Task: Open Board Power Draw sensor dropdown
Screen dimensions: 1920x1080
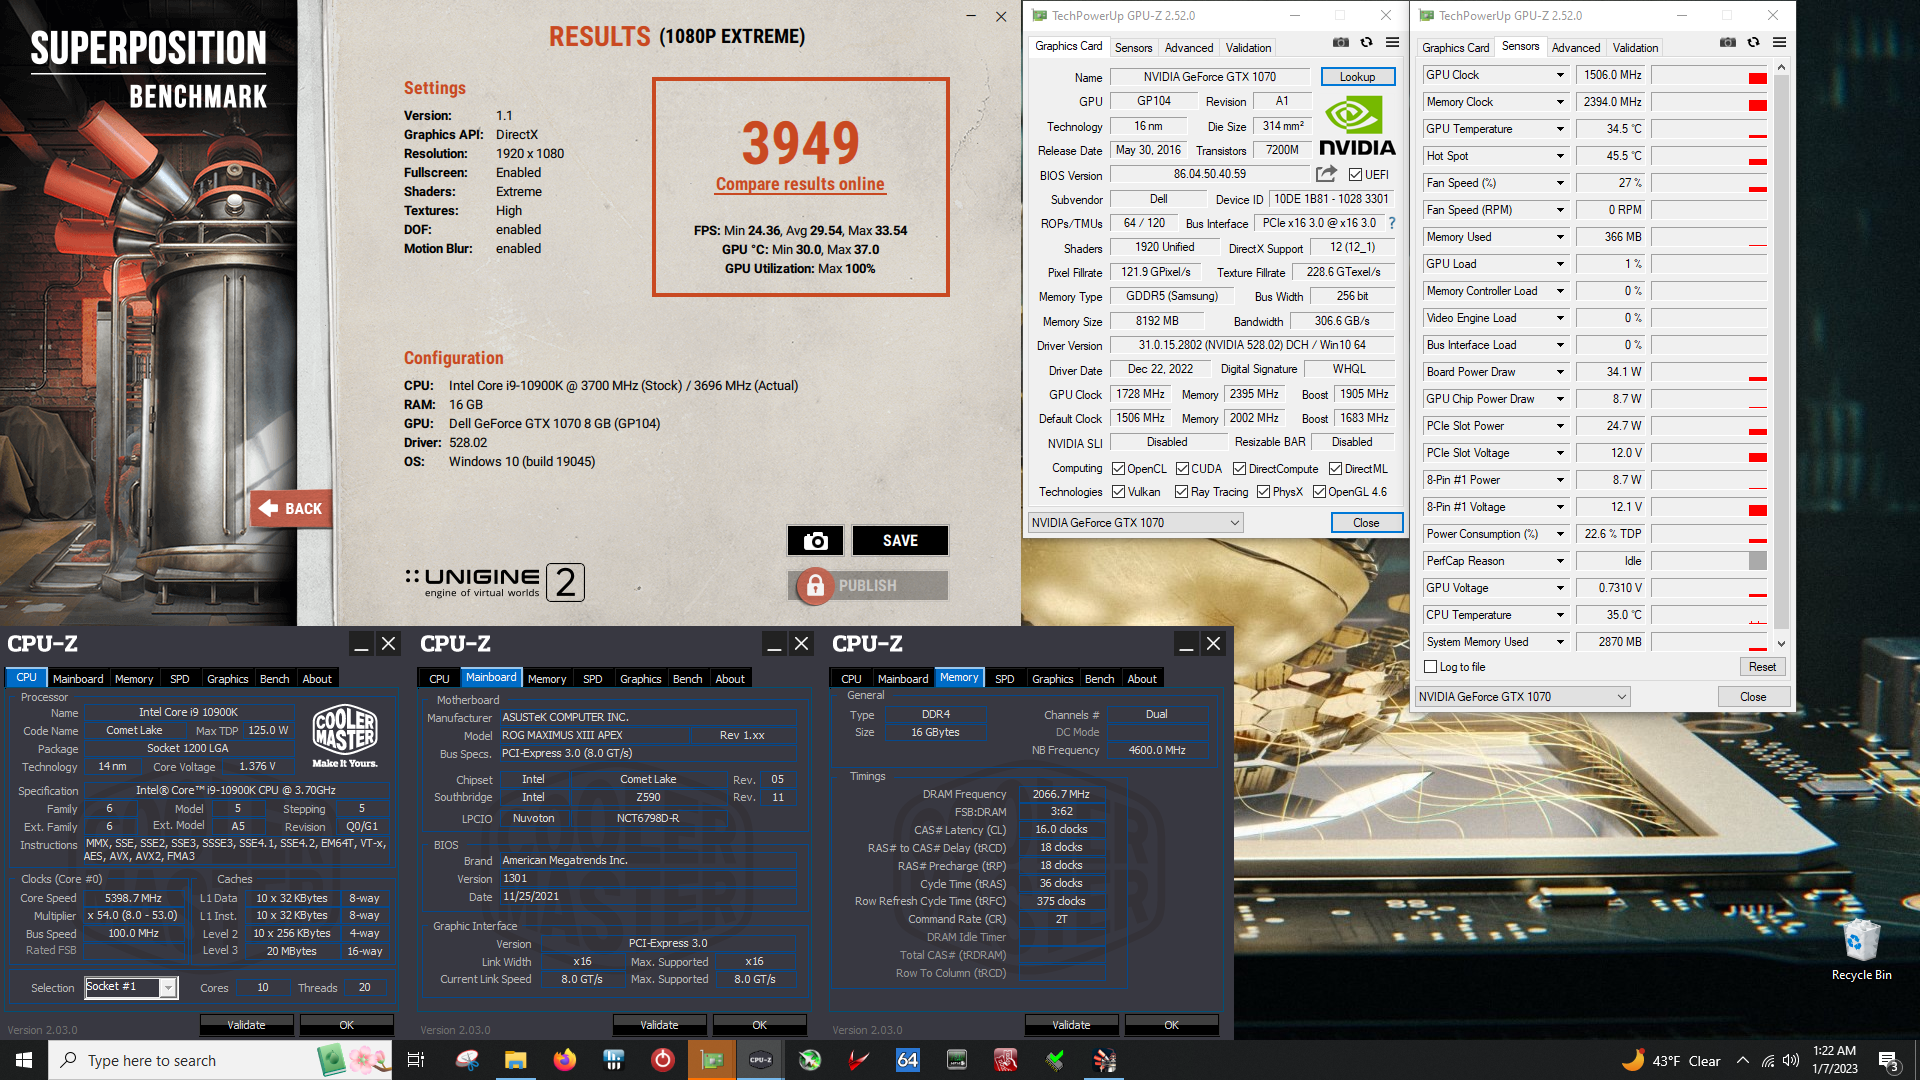Action: pyautogui.click(x=1560, y=372)
